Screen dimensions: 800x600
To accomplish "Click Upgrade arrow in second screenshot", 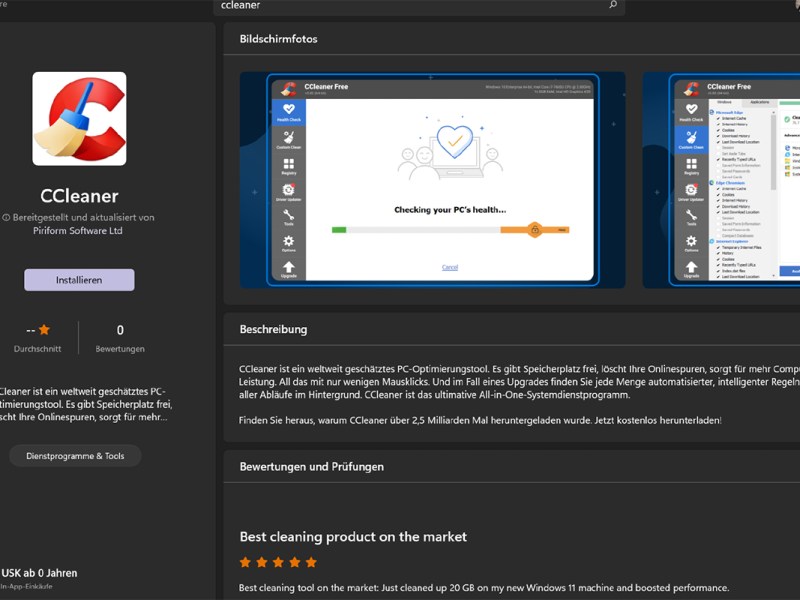I will click(x=691, y=269).
